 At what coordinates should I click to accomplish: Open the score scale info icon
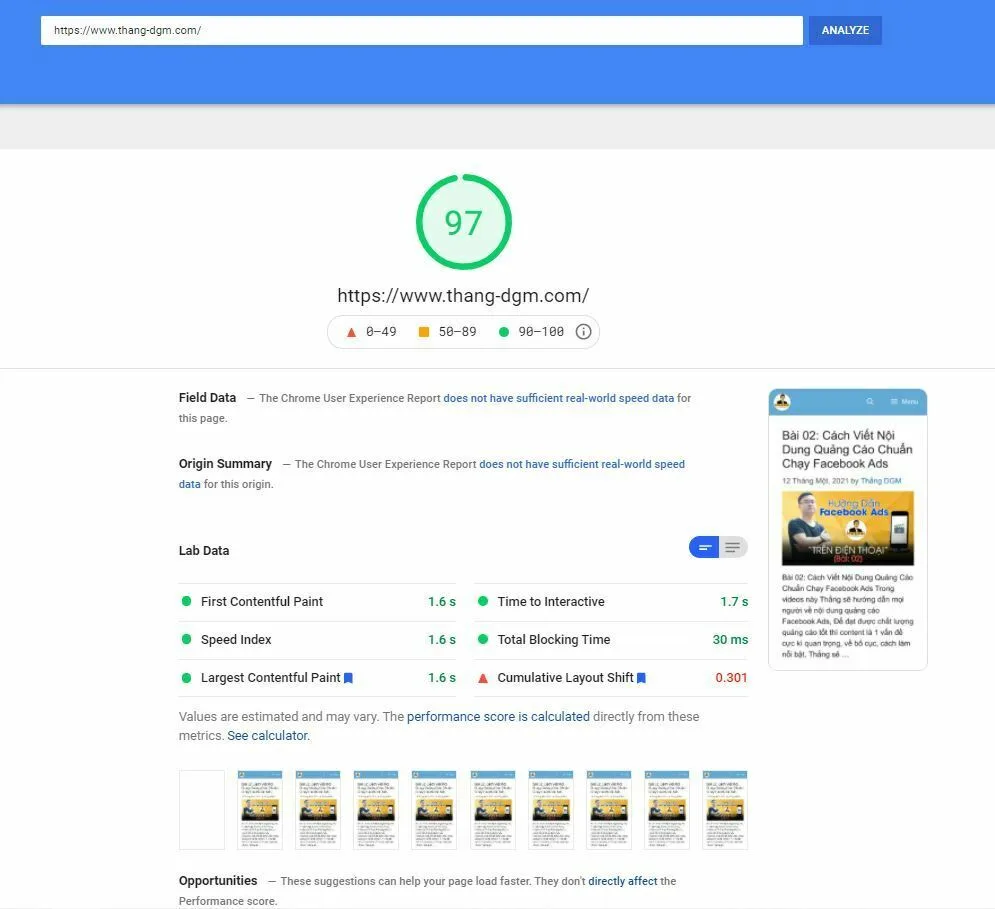point(583,332)
